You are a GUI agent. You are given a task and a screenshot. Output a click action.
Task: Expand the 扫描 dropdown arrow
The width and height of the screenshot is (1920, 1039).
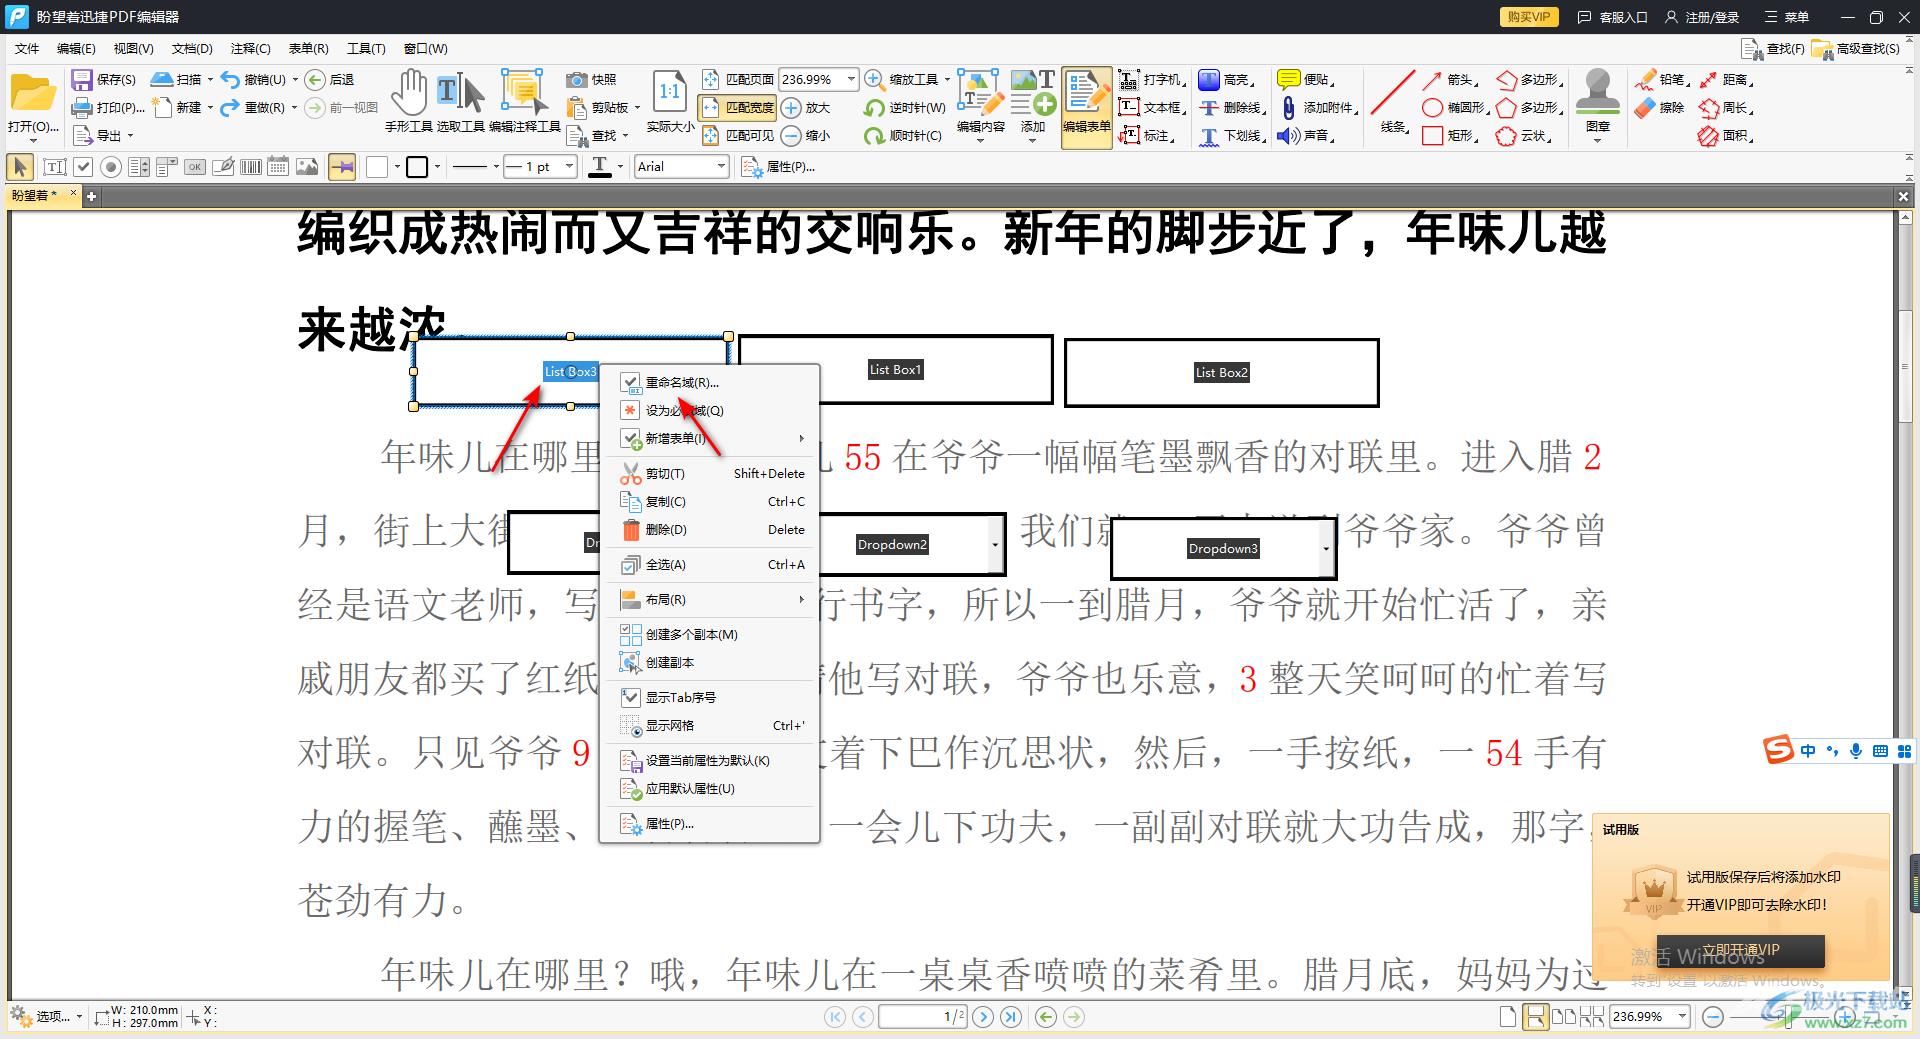(210, 79)
